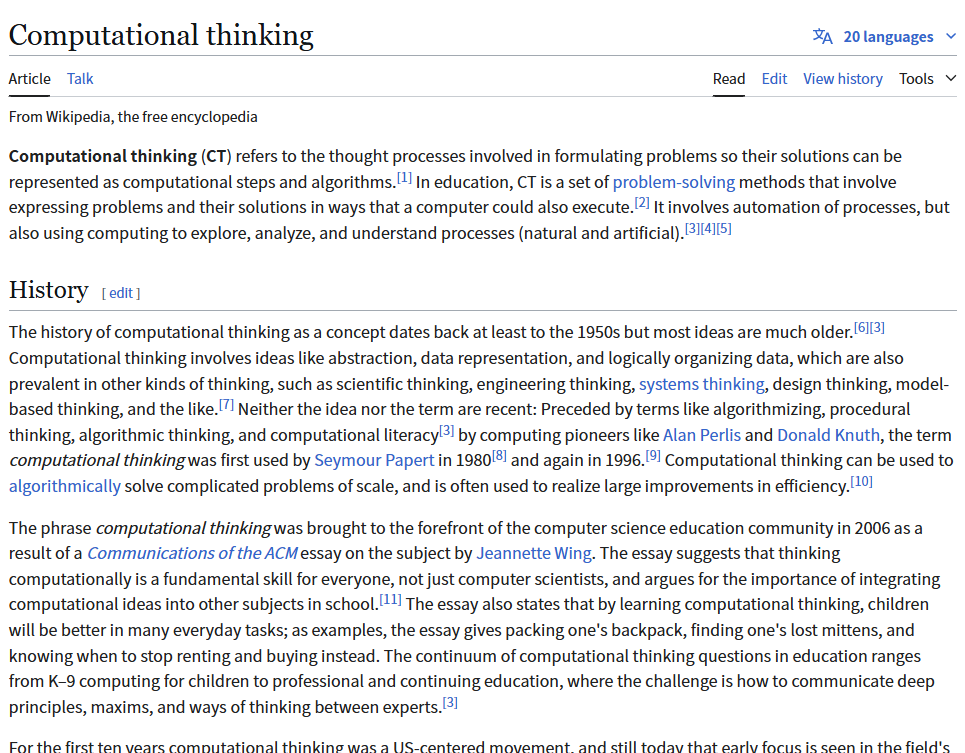Open the systems thinking link
The image size is (965, 753).
click(702, 384)
